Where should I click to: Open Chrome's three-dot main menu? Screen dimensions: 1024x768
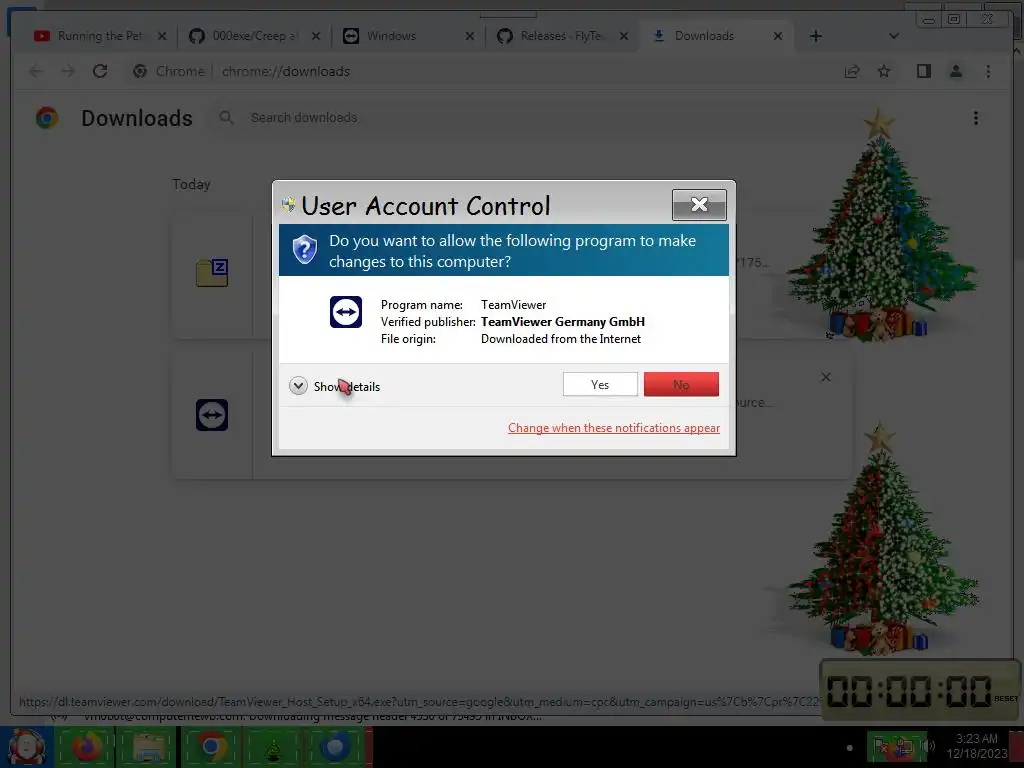point(988,71)
